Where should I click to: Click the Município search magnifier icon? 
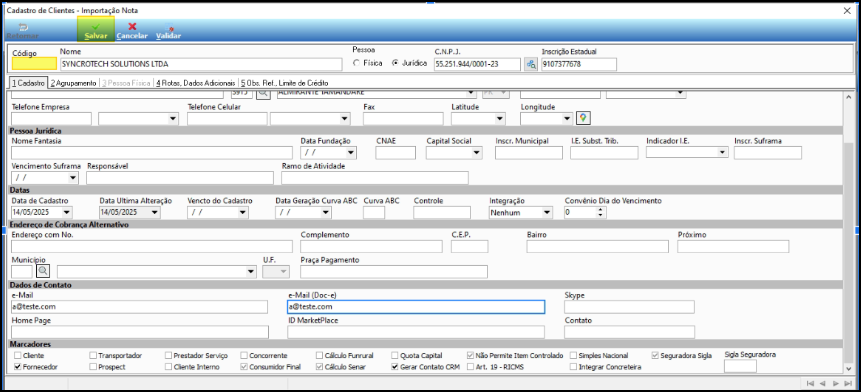[x=43, y=271]
